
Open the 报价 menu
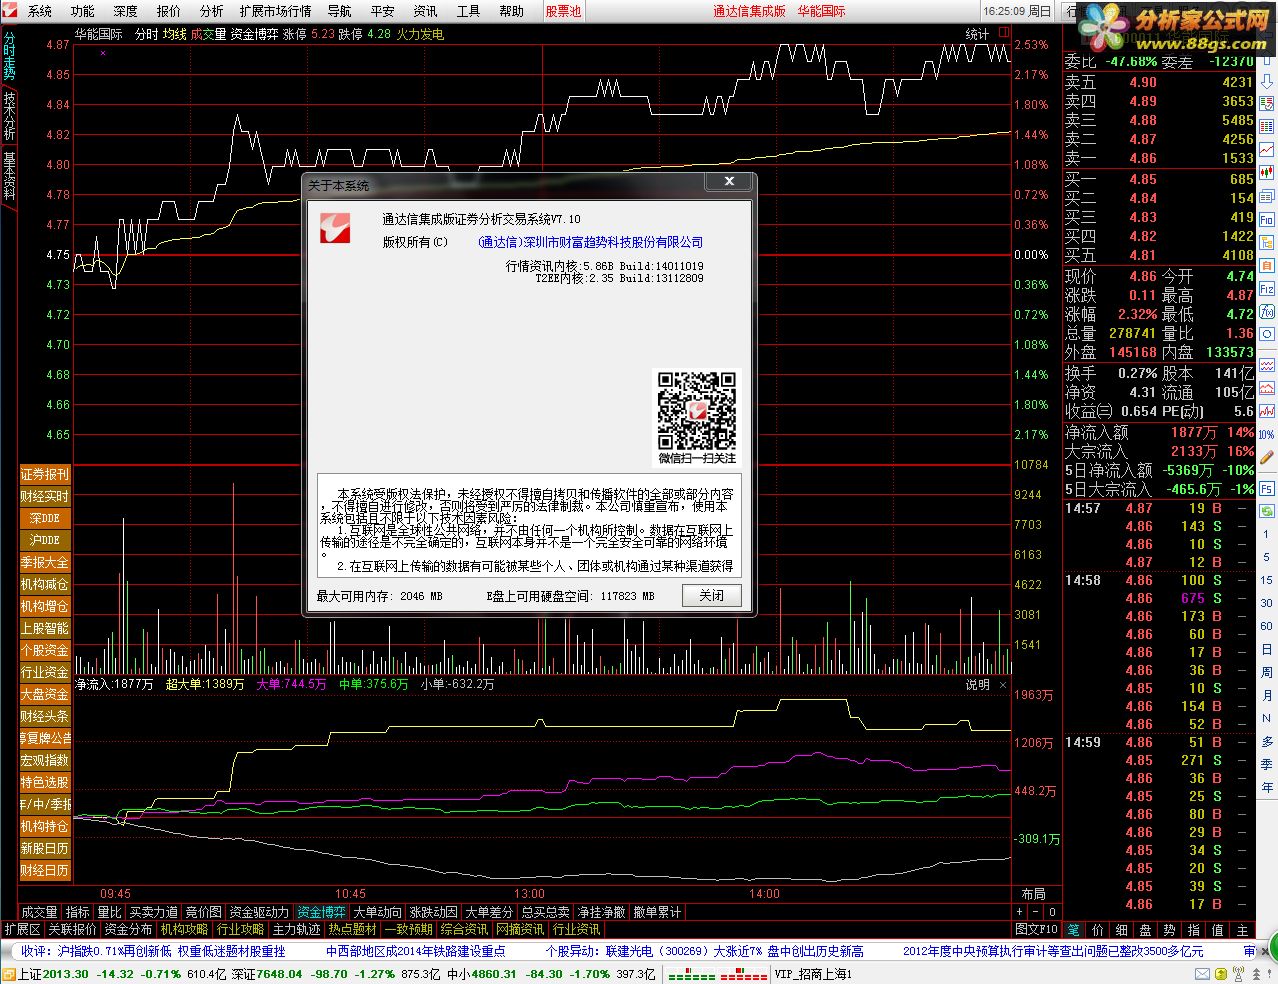(x=169, y=11)
